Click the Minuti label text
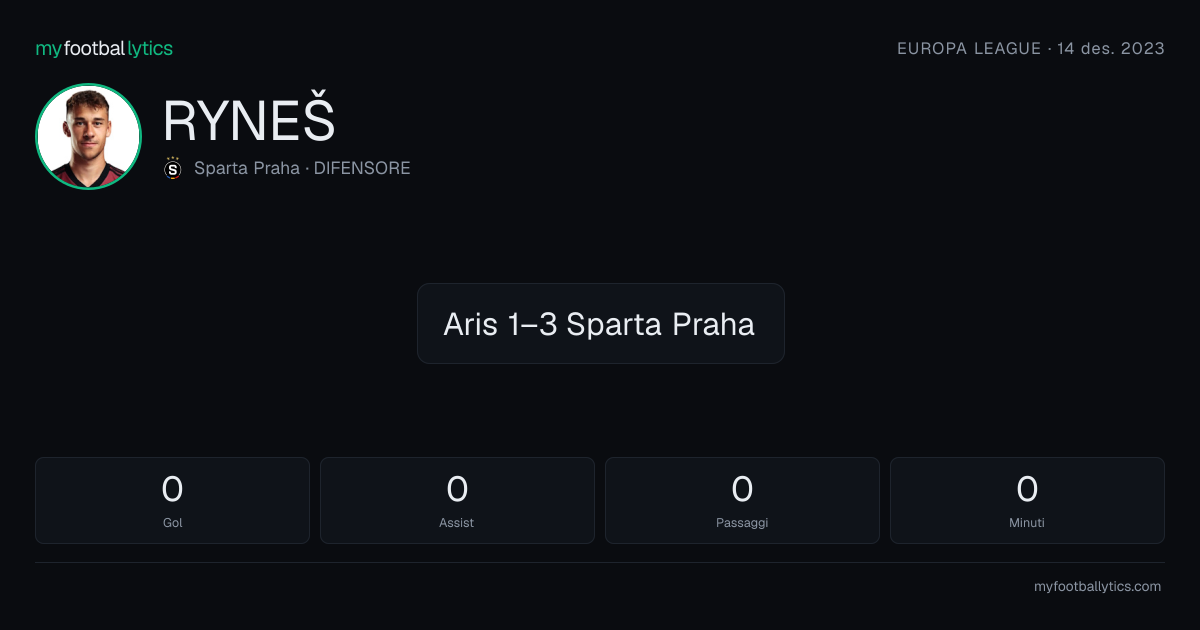This screenshot has width=1200, height=630. click(x=1027, y=522)
